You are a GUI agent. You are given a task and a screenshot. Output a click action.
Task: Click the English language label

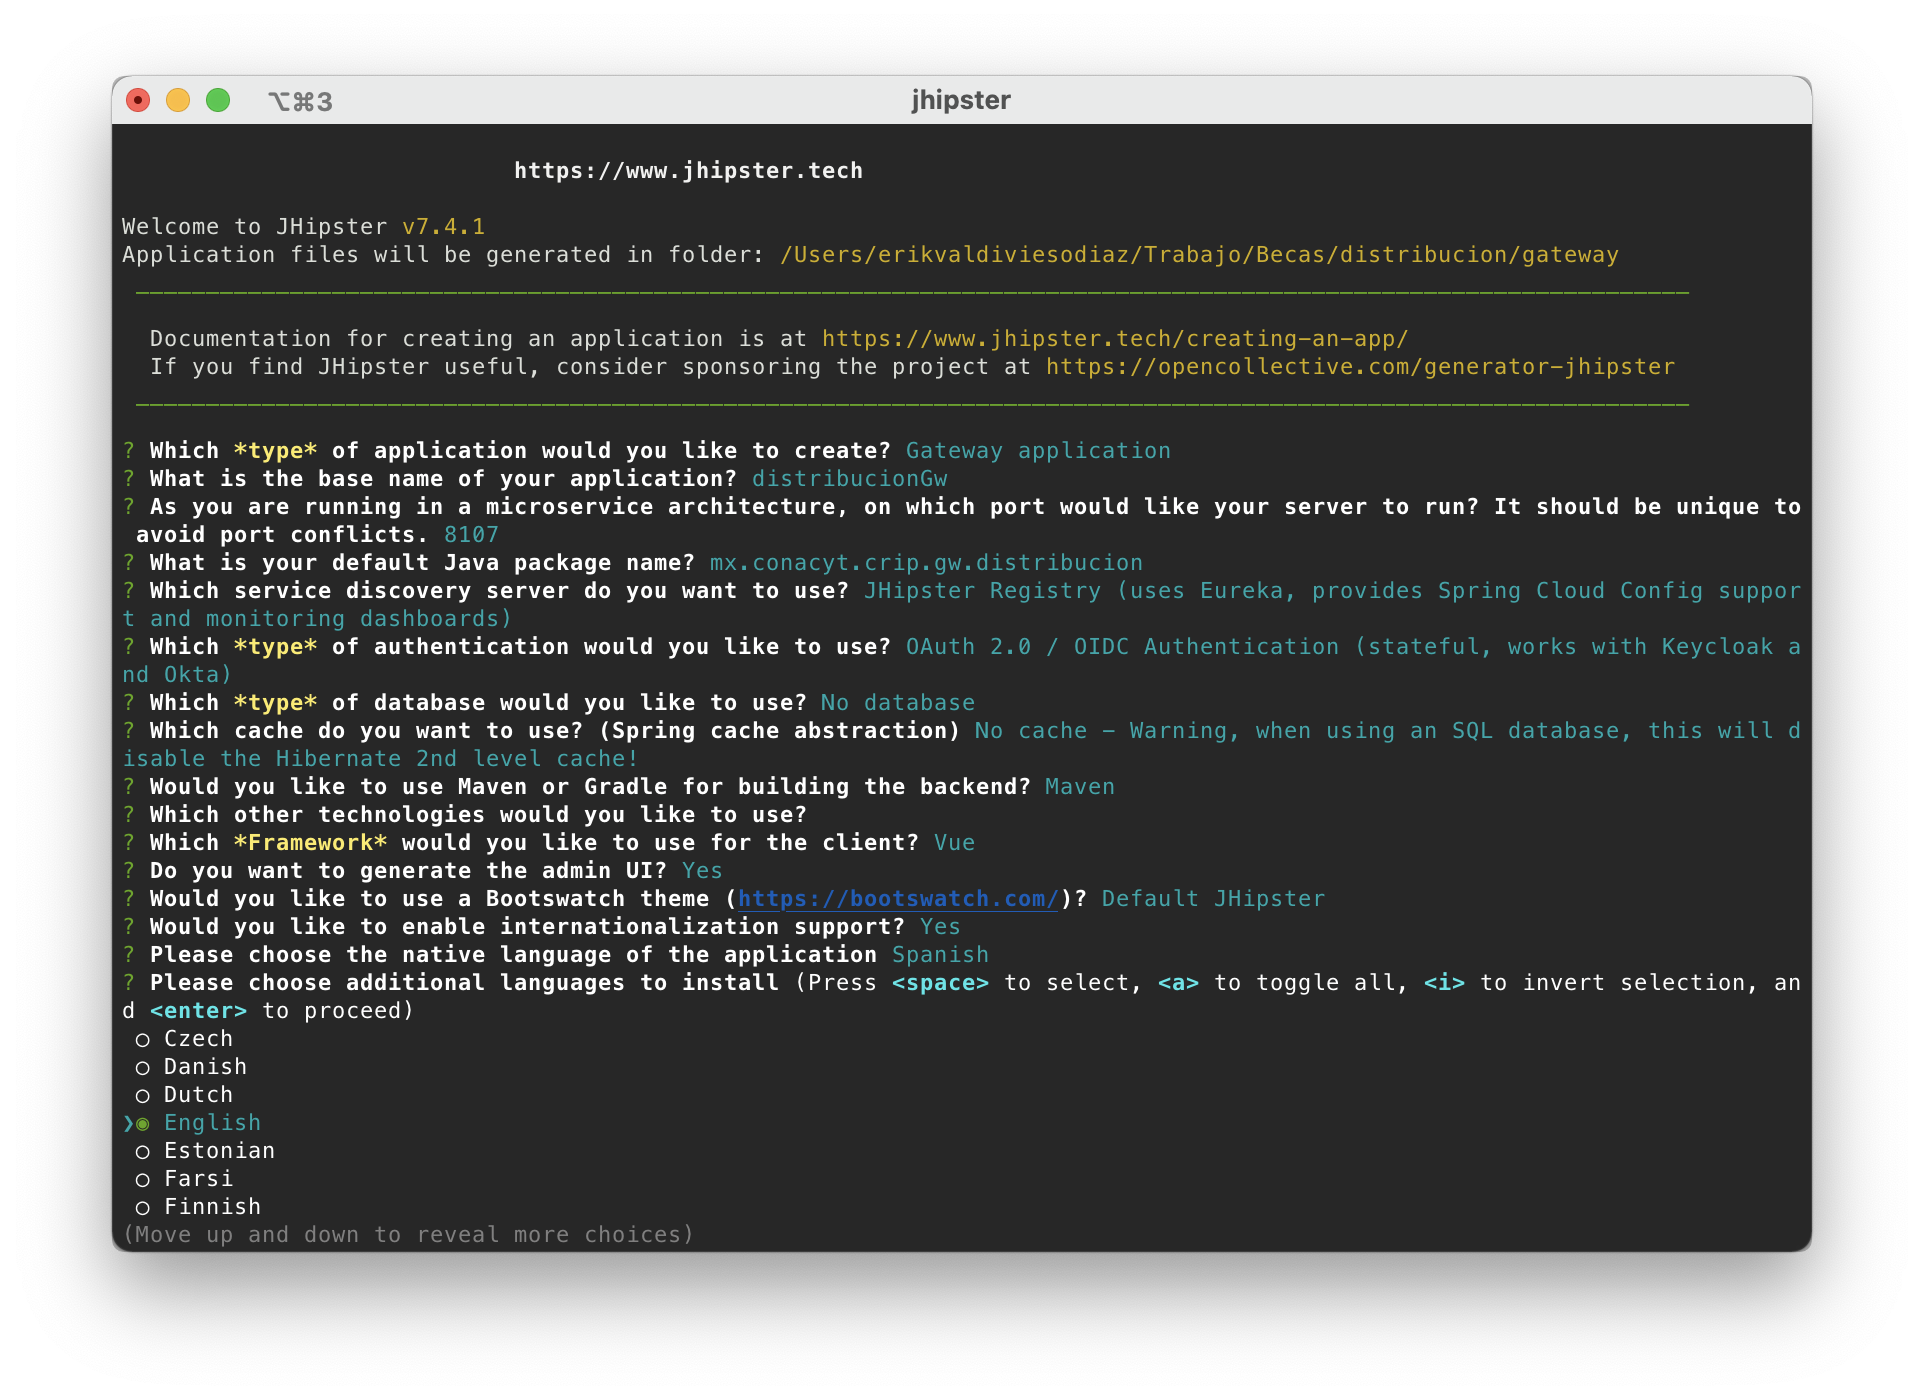tap(212, 1123)
